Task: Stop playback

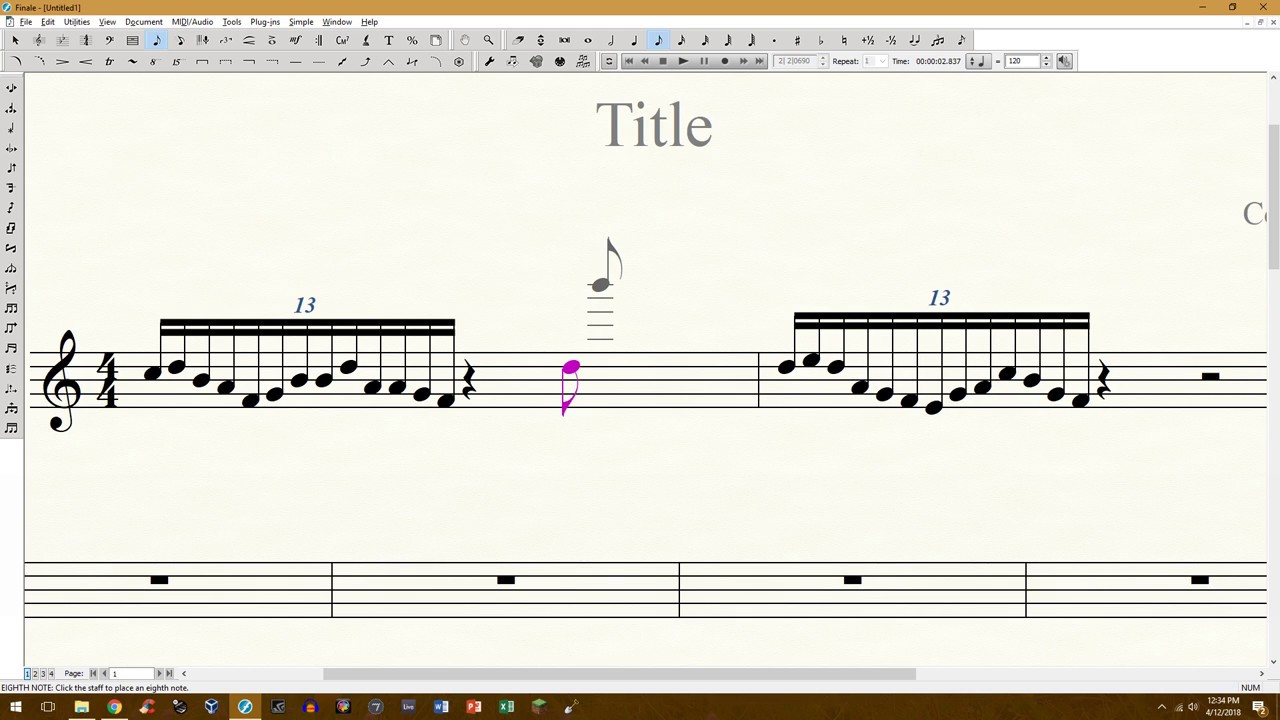Action: click(x=662, y=61)
